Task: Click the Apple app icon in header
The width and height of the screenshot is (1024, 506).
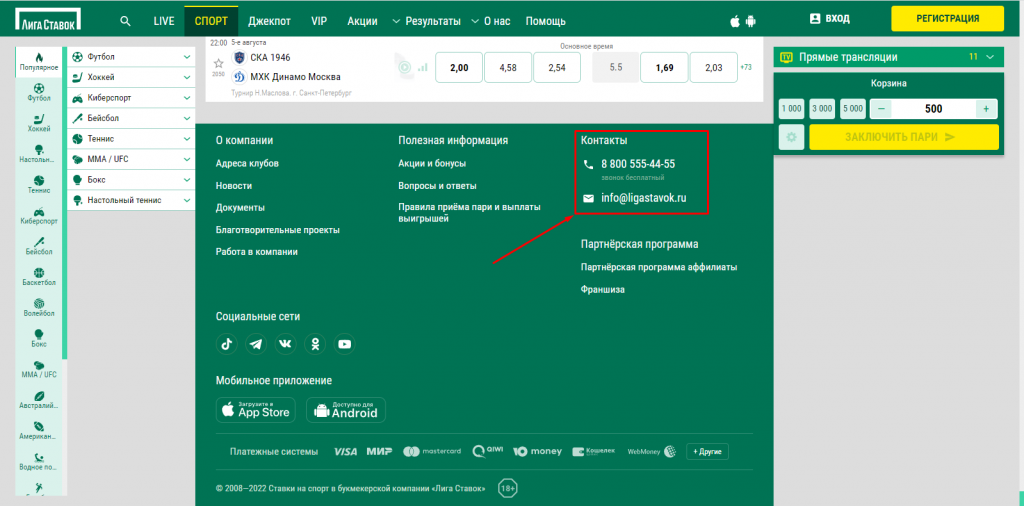Action: point(736,20)
